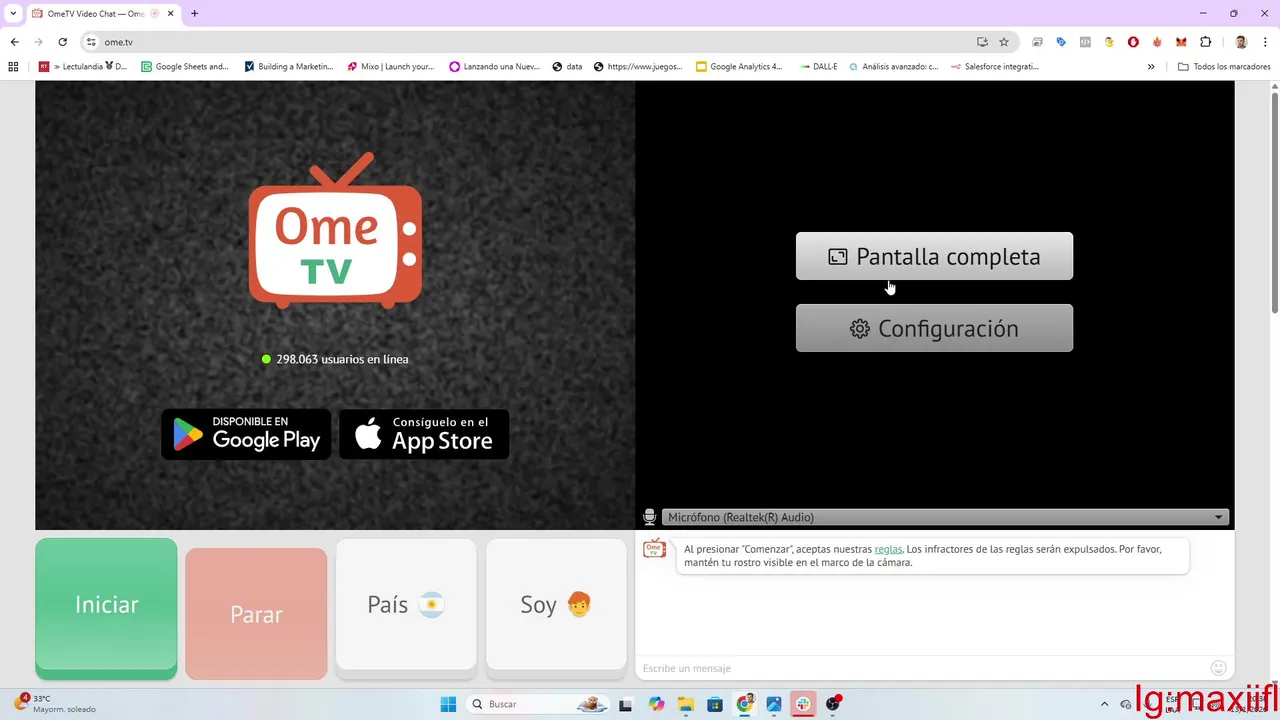Open Windows Start menu
The width and height of the screenshot is (1280, 720).
pyautogui.click(x=448, y=704)
